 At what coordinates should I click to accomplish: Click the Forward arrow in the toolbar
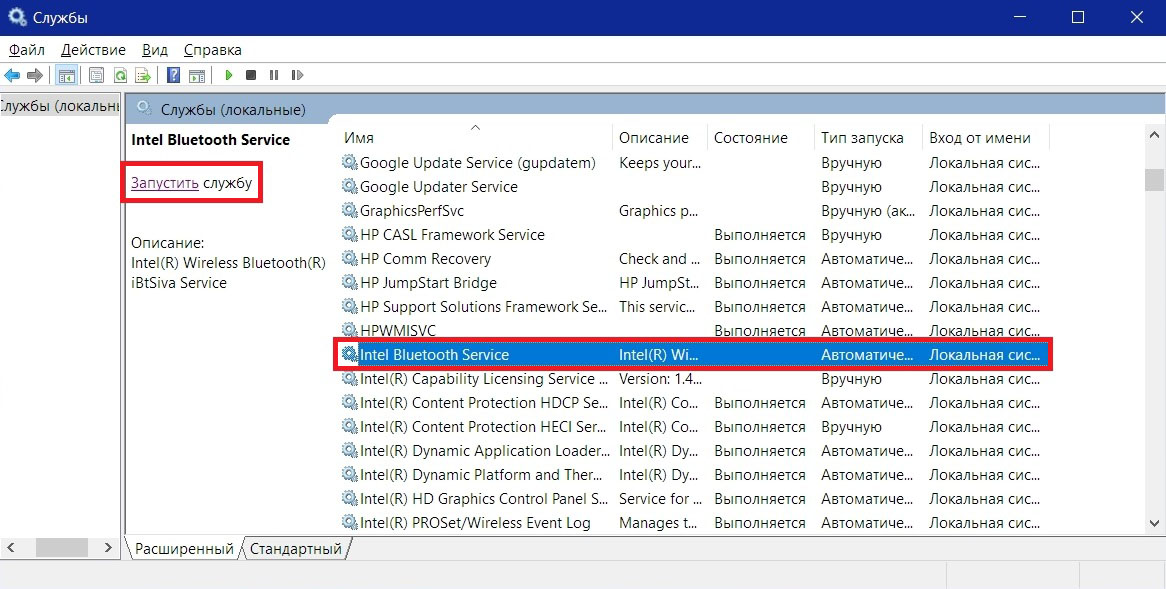(x=35, y=75)
